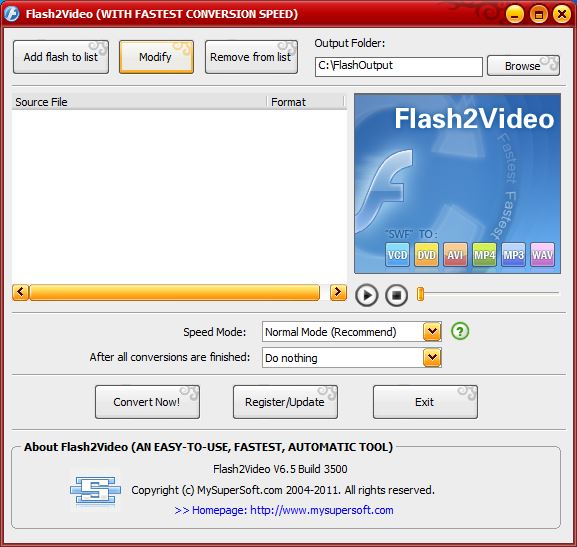Click the MySuperSoft logo icon

95,490
